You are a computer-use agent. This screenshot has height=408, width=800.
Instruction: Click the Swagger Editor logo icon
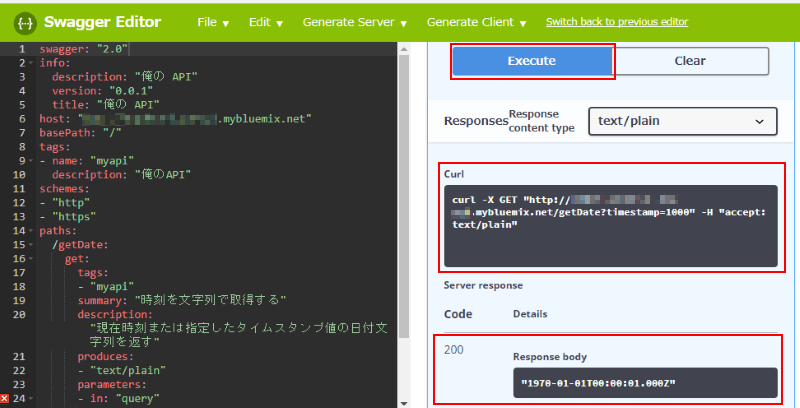pos(25,23)
